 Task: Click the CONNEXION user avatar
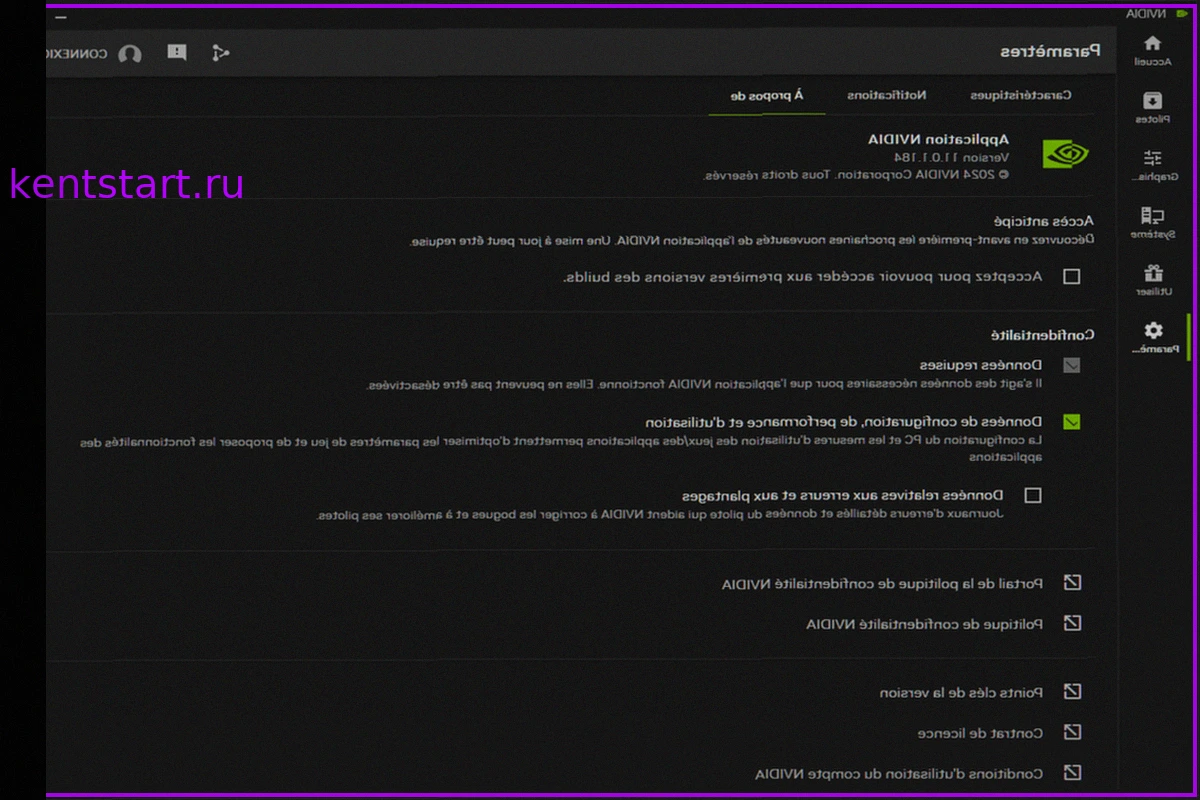(x=130, y=54)
